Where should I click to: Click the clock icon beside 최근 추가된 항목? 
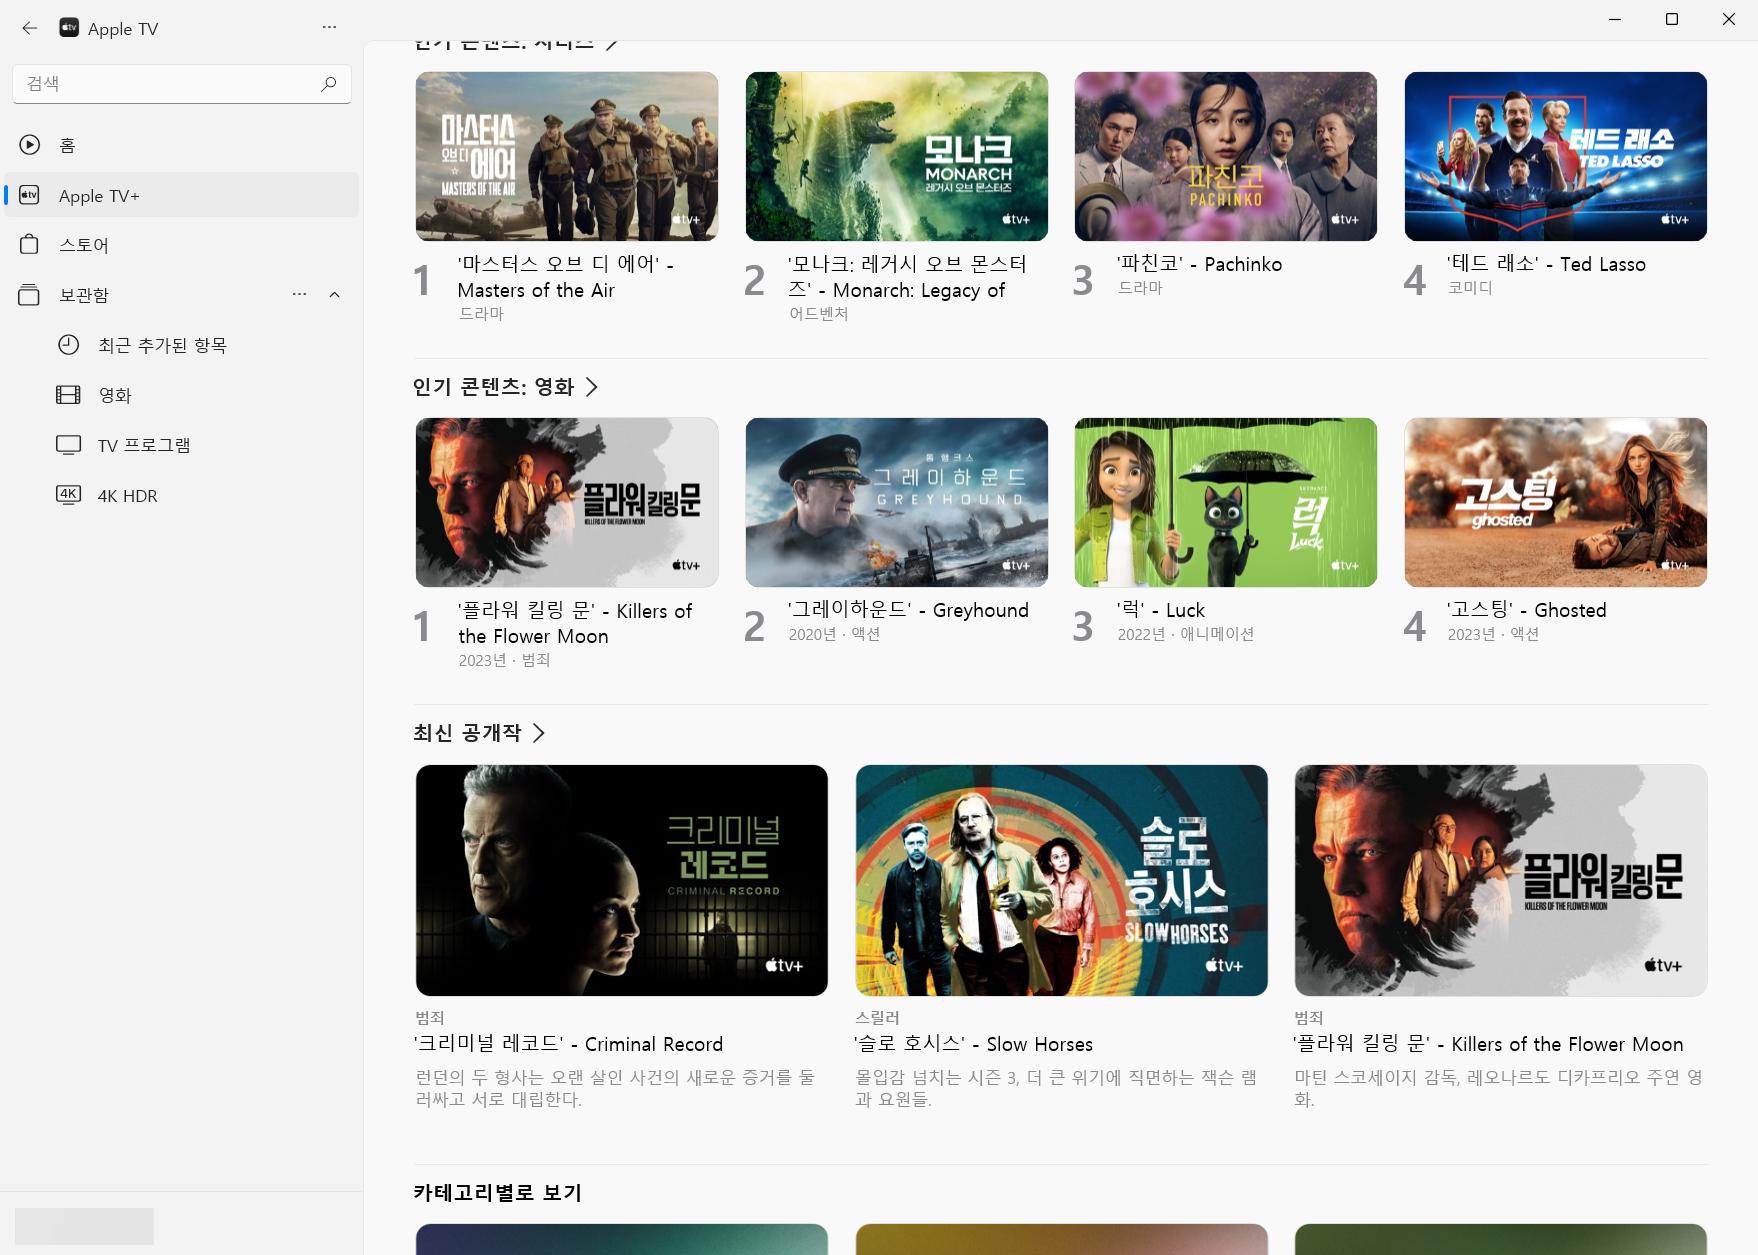point(68,345)
